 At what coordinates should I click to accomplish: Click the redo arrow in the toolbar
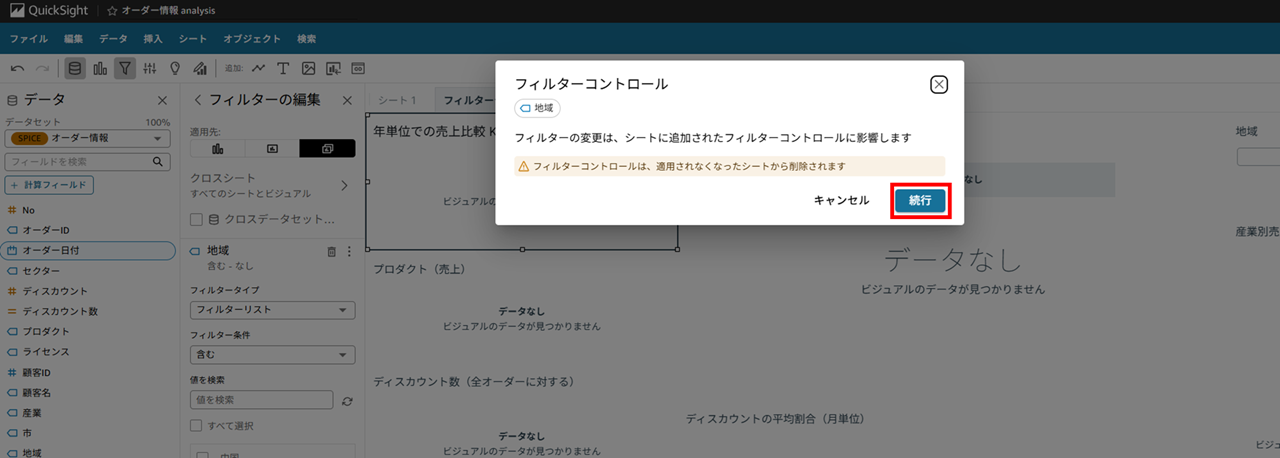click(x=42, y=68)
